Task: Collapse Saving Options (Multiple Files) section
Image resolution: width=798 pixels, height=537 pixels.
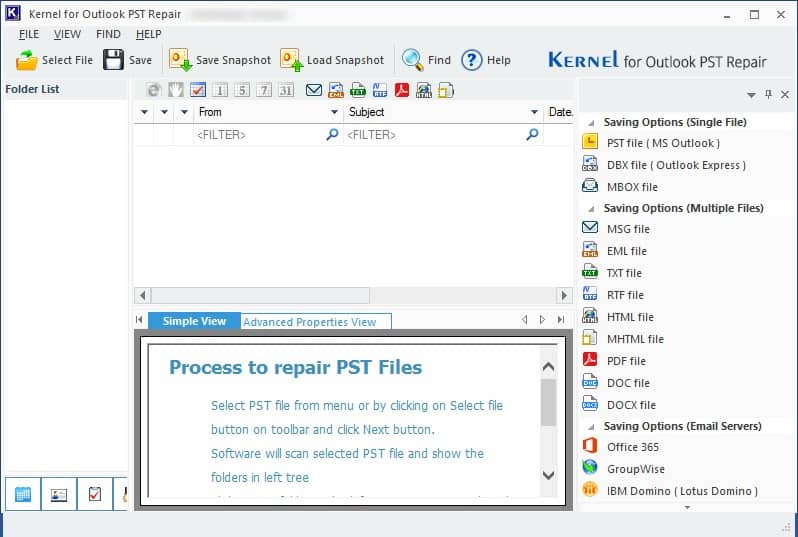Action: [x=591, y=209]
